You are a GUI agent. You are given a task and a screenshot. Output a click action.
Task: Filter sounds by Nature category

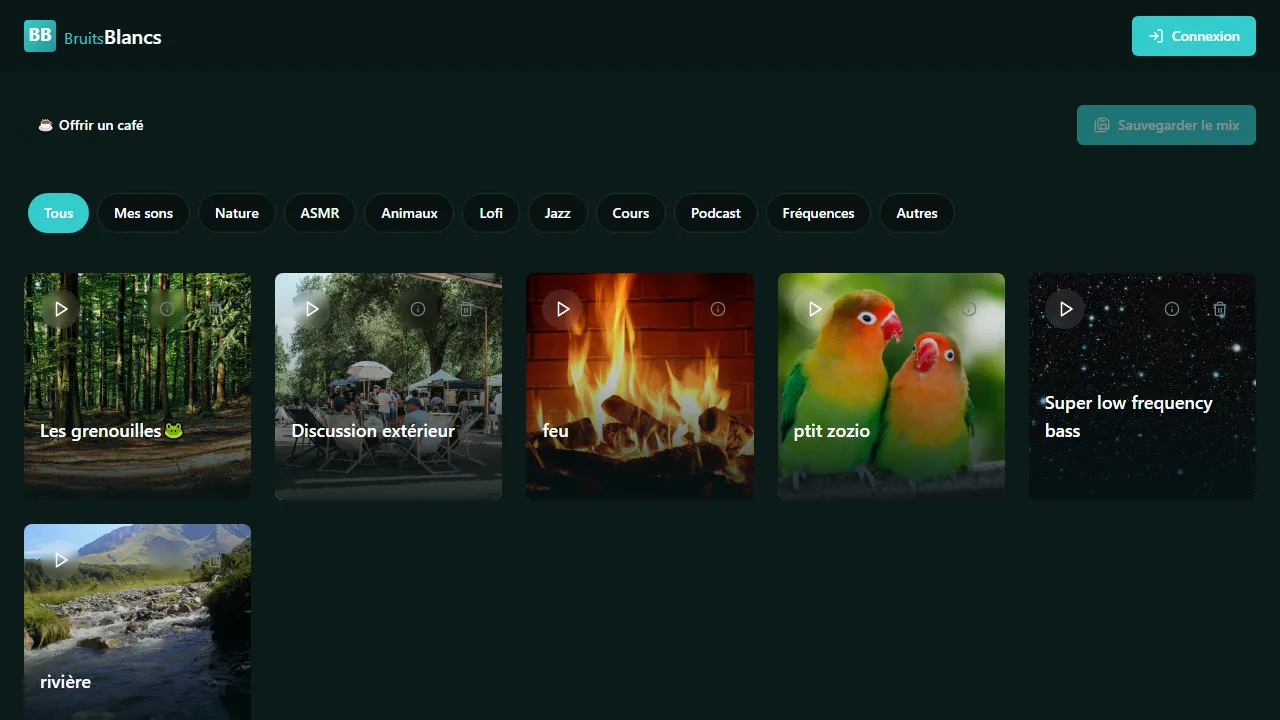click(237, 213)
